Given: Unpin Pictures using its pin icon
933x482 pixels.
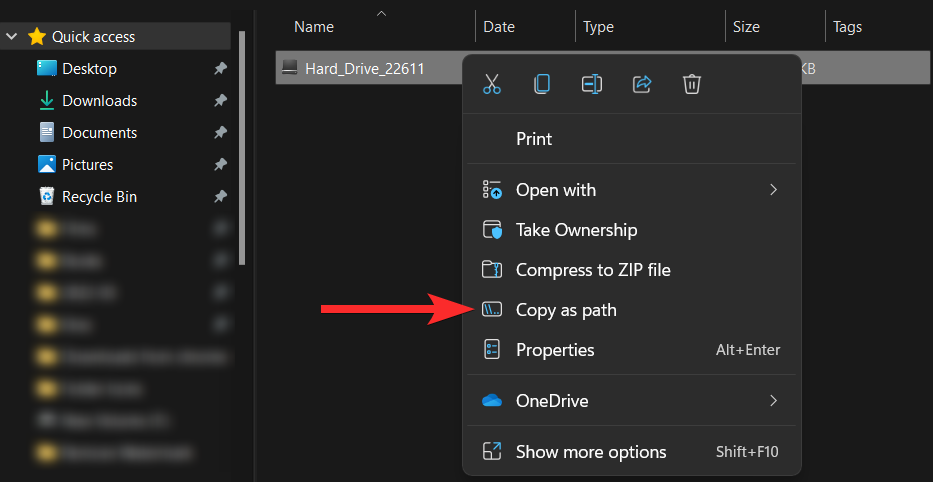Looking at the screenshot, I should click(x=220, y=165).
